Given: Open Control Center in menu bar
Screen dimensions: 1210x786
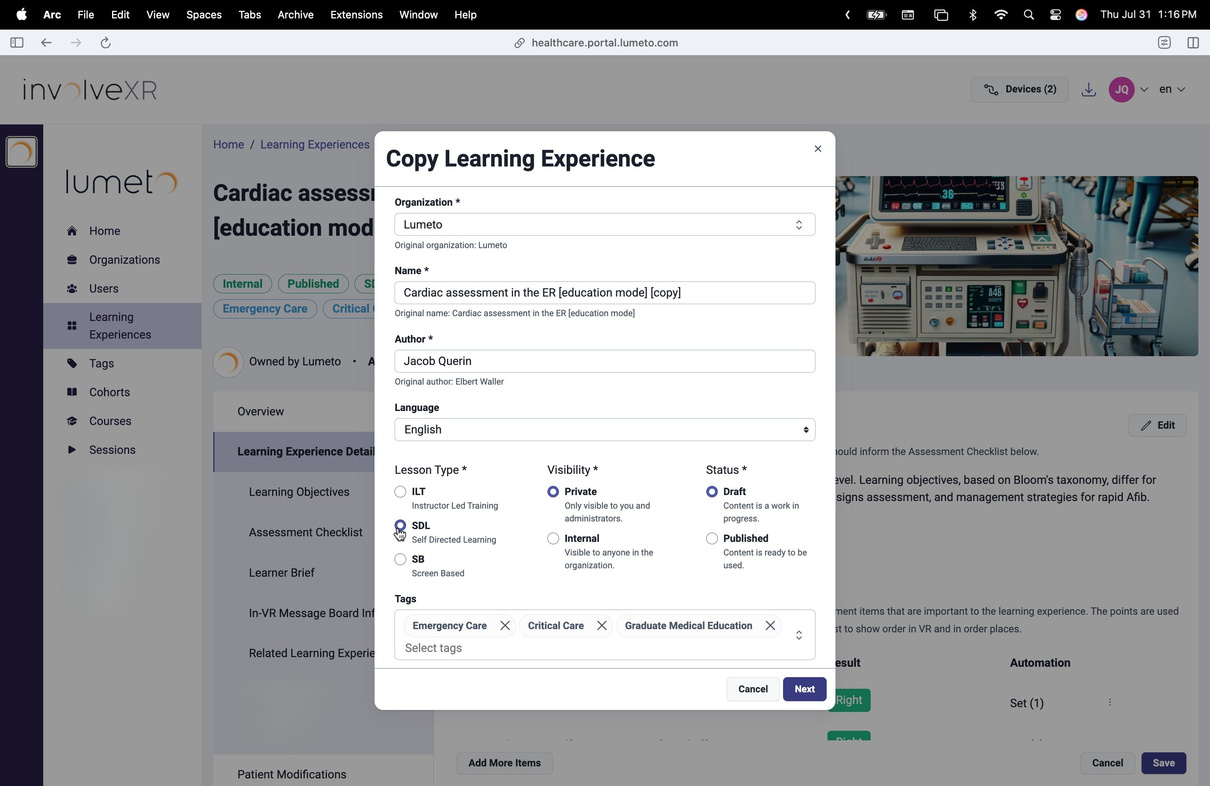Looking at the screenshot, I should click(x=1055, y=15).
